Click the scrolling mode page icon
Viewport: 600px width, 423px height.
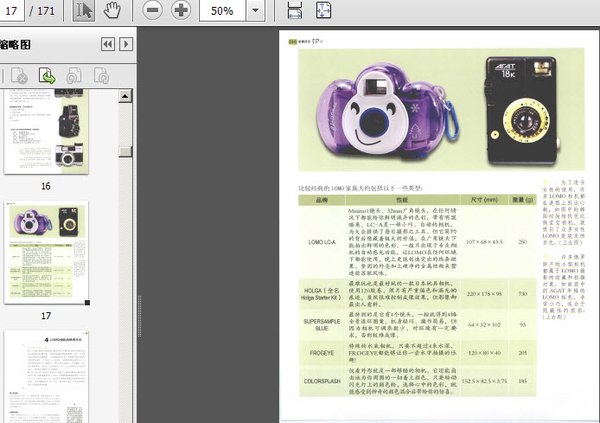pyautogui.click(x=295, y=10)
